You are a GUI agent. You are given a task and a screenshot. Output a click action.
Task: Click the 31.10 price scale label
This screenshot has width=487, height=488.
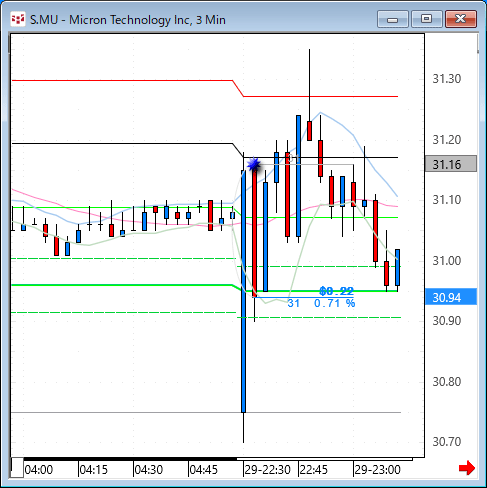(x=447, y=200)
